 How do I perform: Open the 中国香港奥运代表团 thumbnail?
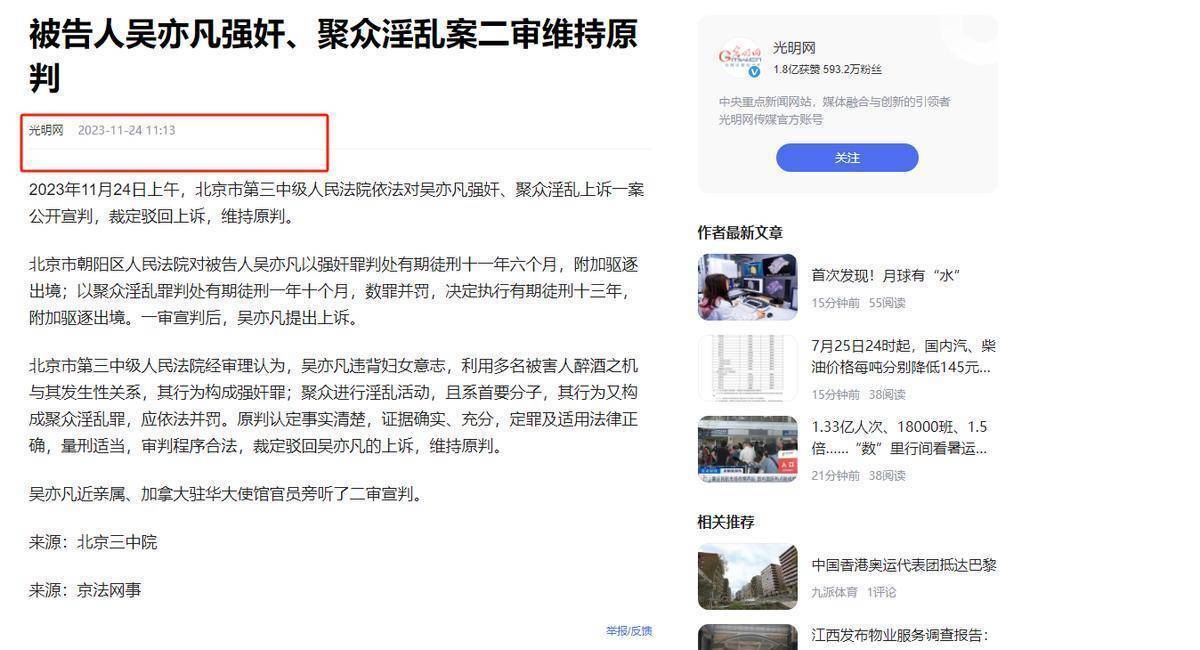(x=747, y=577)
